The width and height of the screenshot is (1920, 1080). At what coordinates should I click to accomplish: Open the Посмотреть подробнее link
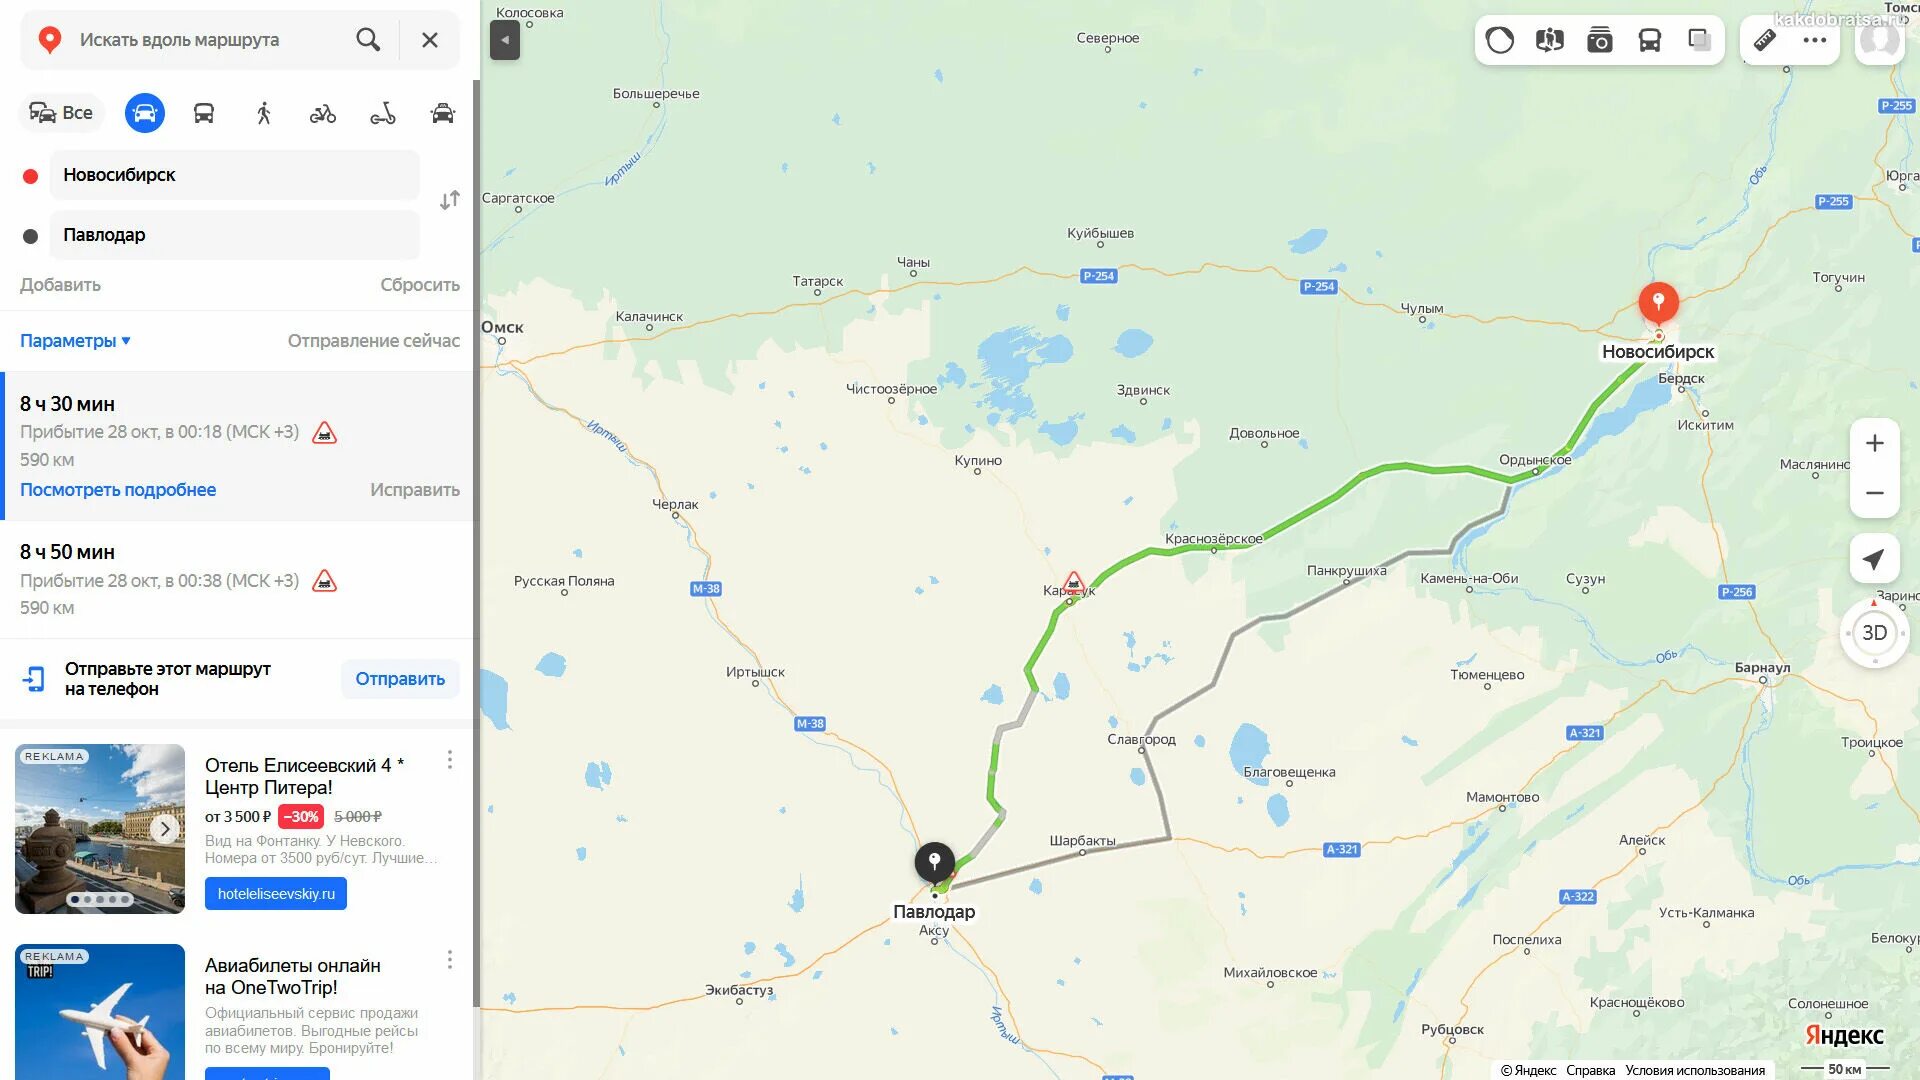118,490
